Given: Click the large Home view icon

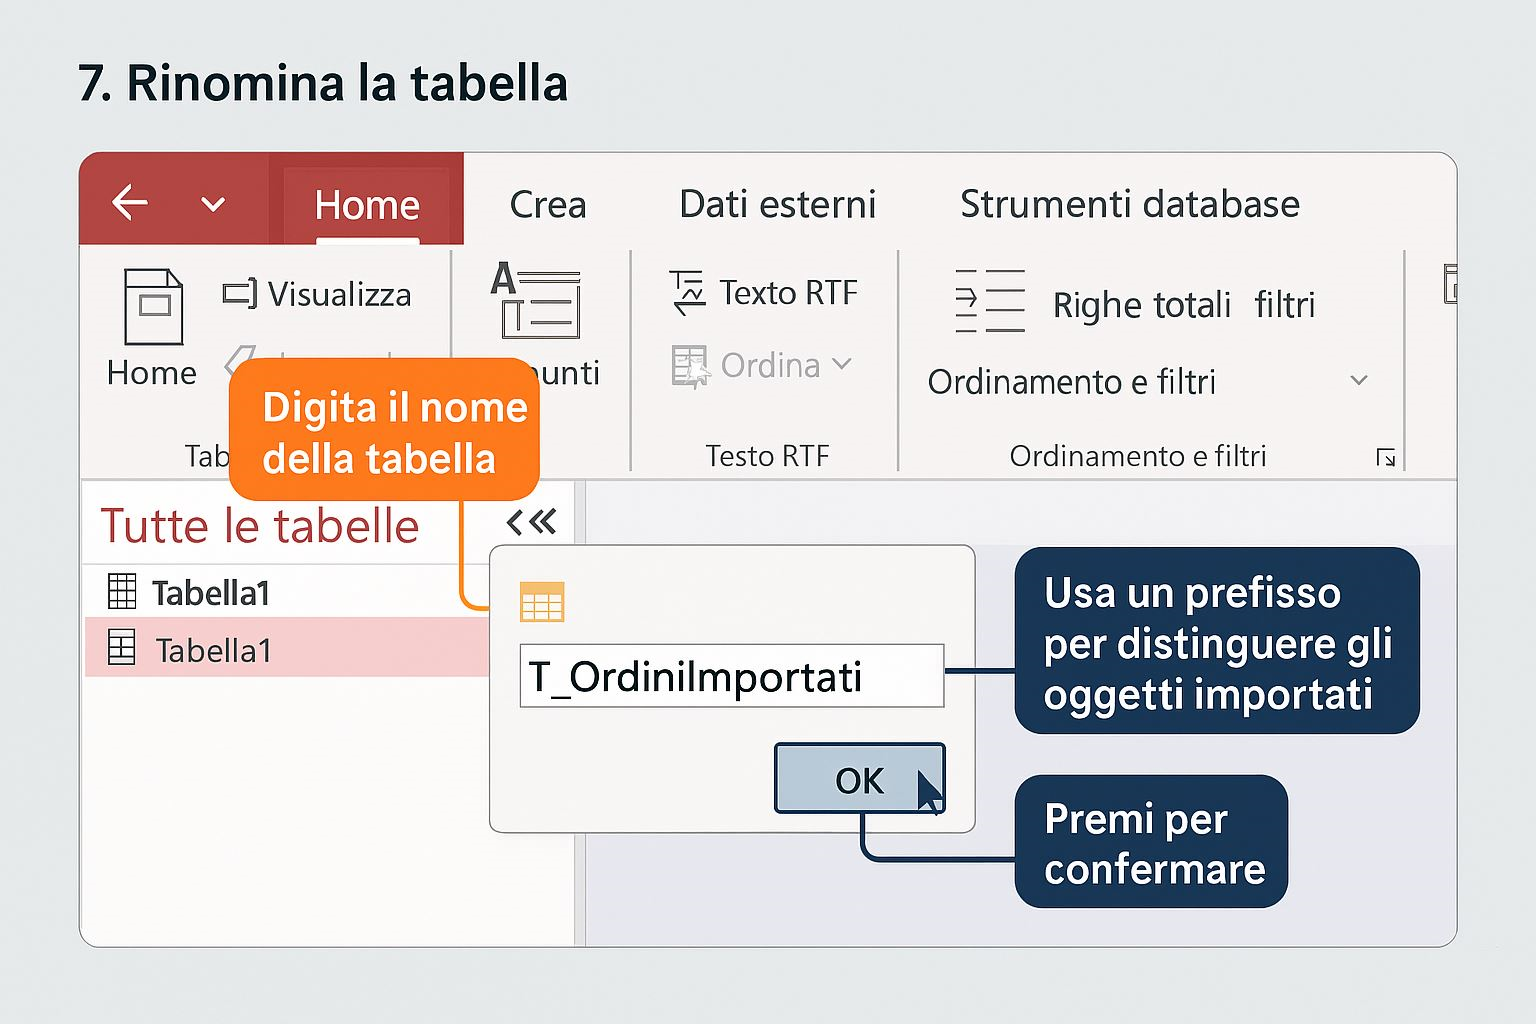Looking at the screenshot, I should coord(153,308).
